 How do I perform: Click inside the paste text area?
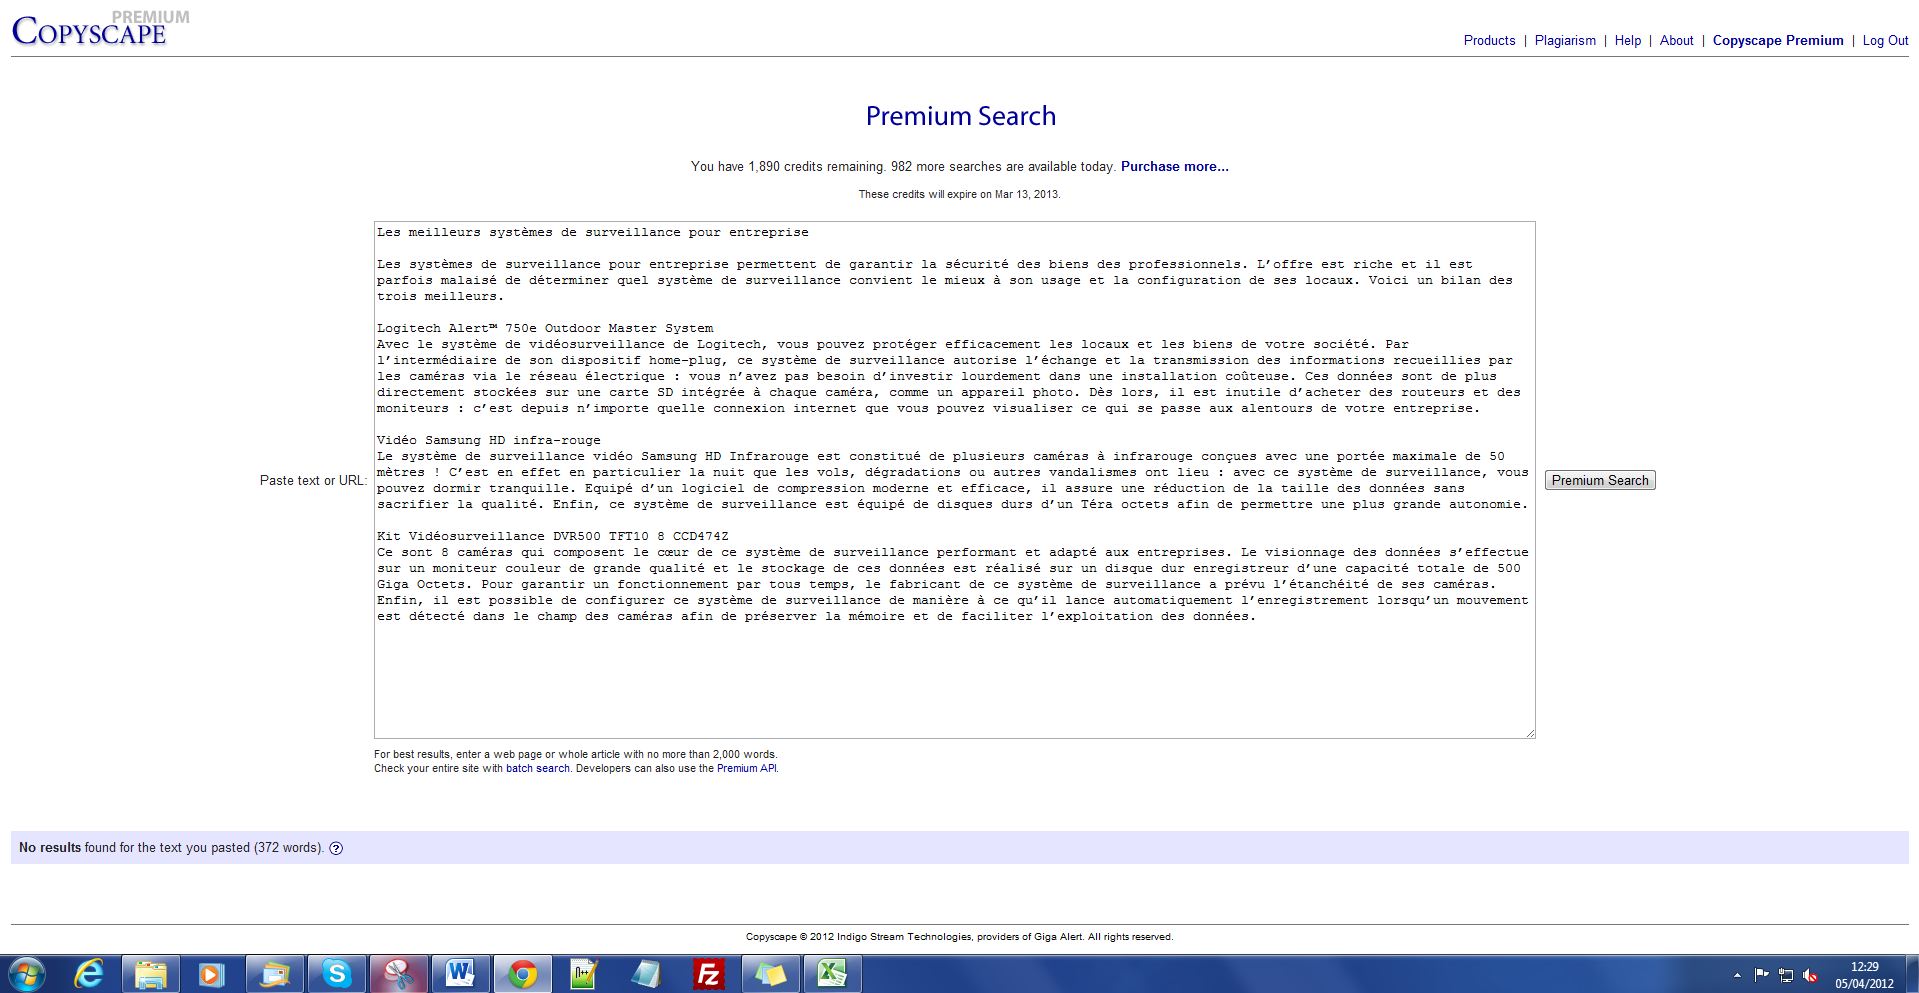[954, 670]
